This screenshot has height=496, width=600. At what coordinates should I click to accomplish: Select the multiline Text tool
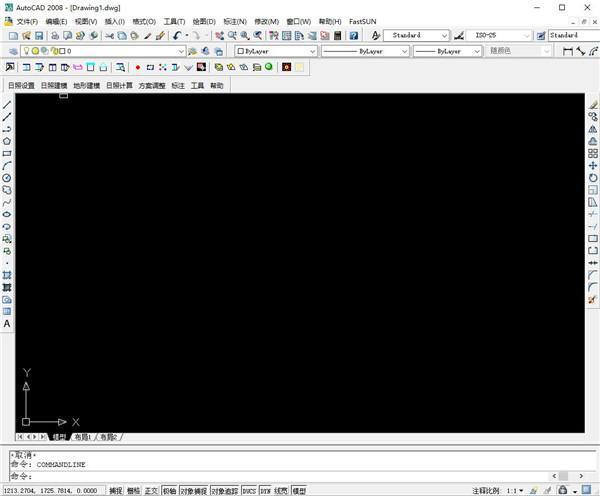click(x=7, y=324)
